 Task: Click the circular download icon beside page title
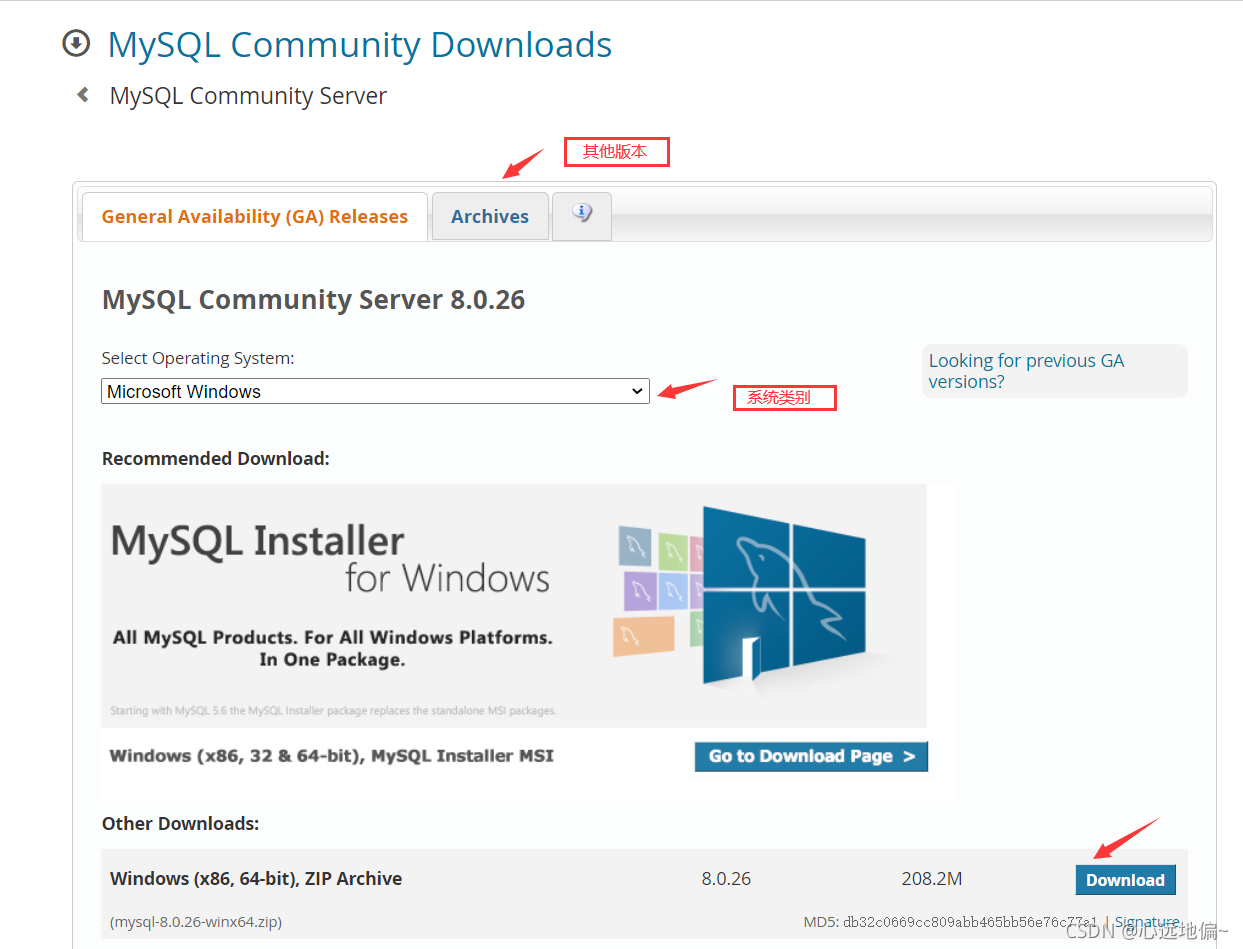pos(76,44)
